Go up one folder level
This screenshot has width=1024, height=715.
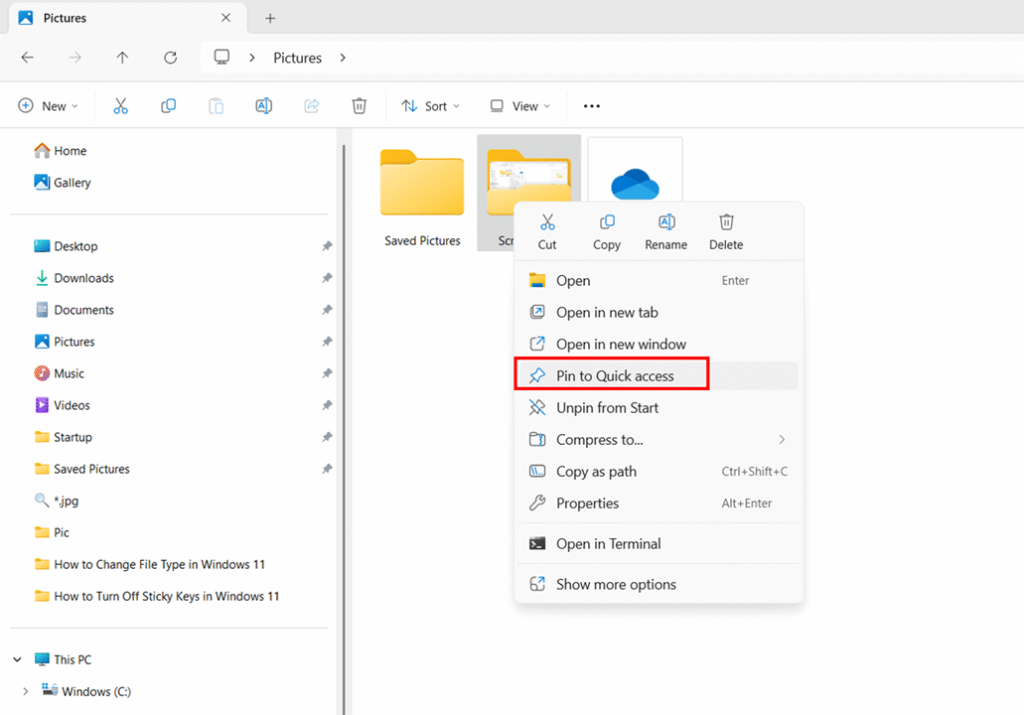coord(122,57)
